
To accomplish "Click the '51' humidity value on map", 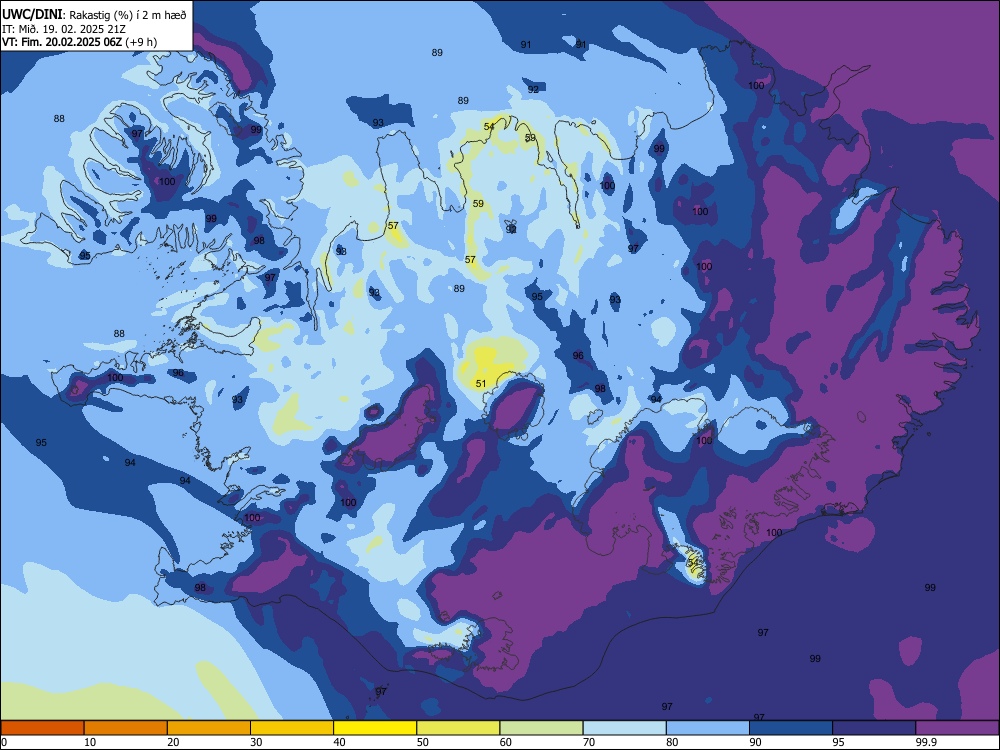I will pyautogui.click(x=481, y=384).
